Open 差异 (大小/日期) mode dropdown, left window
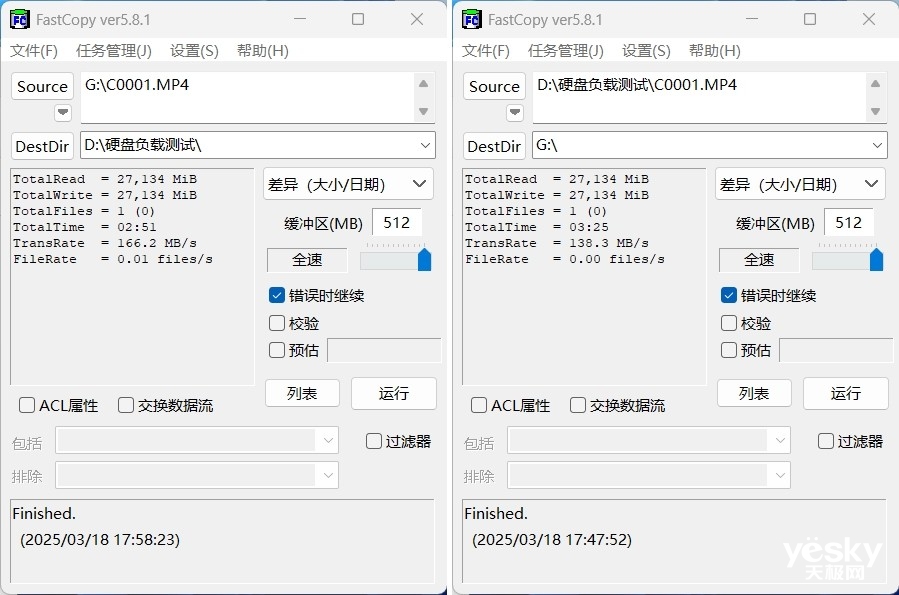Image resolution: width=899 pixels, height=595 pixels. pos(348,184)
